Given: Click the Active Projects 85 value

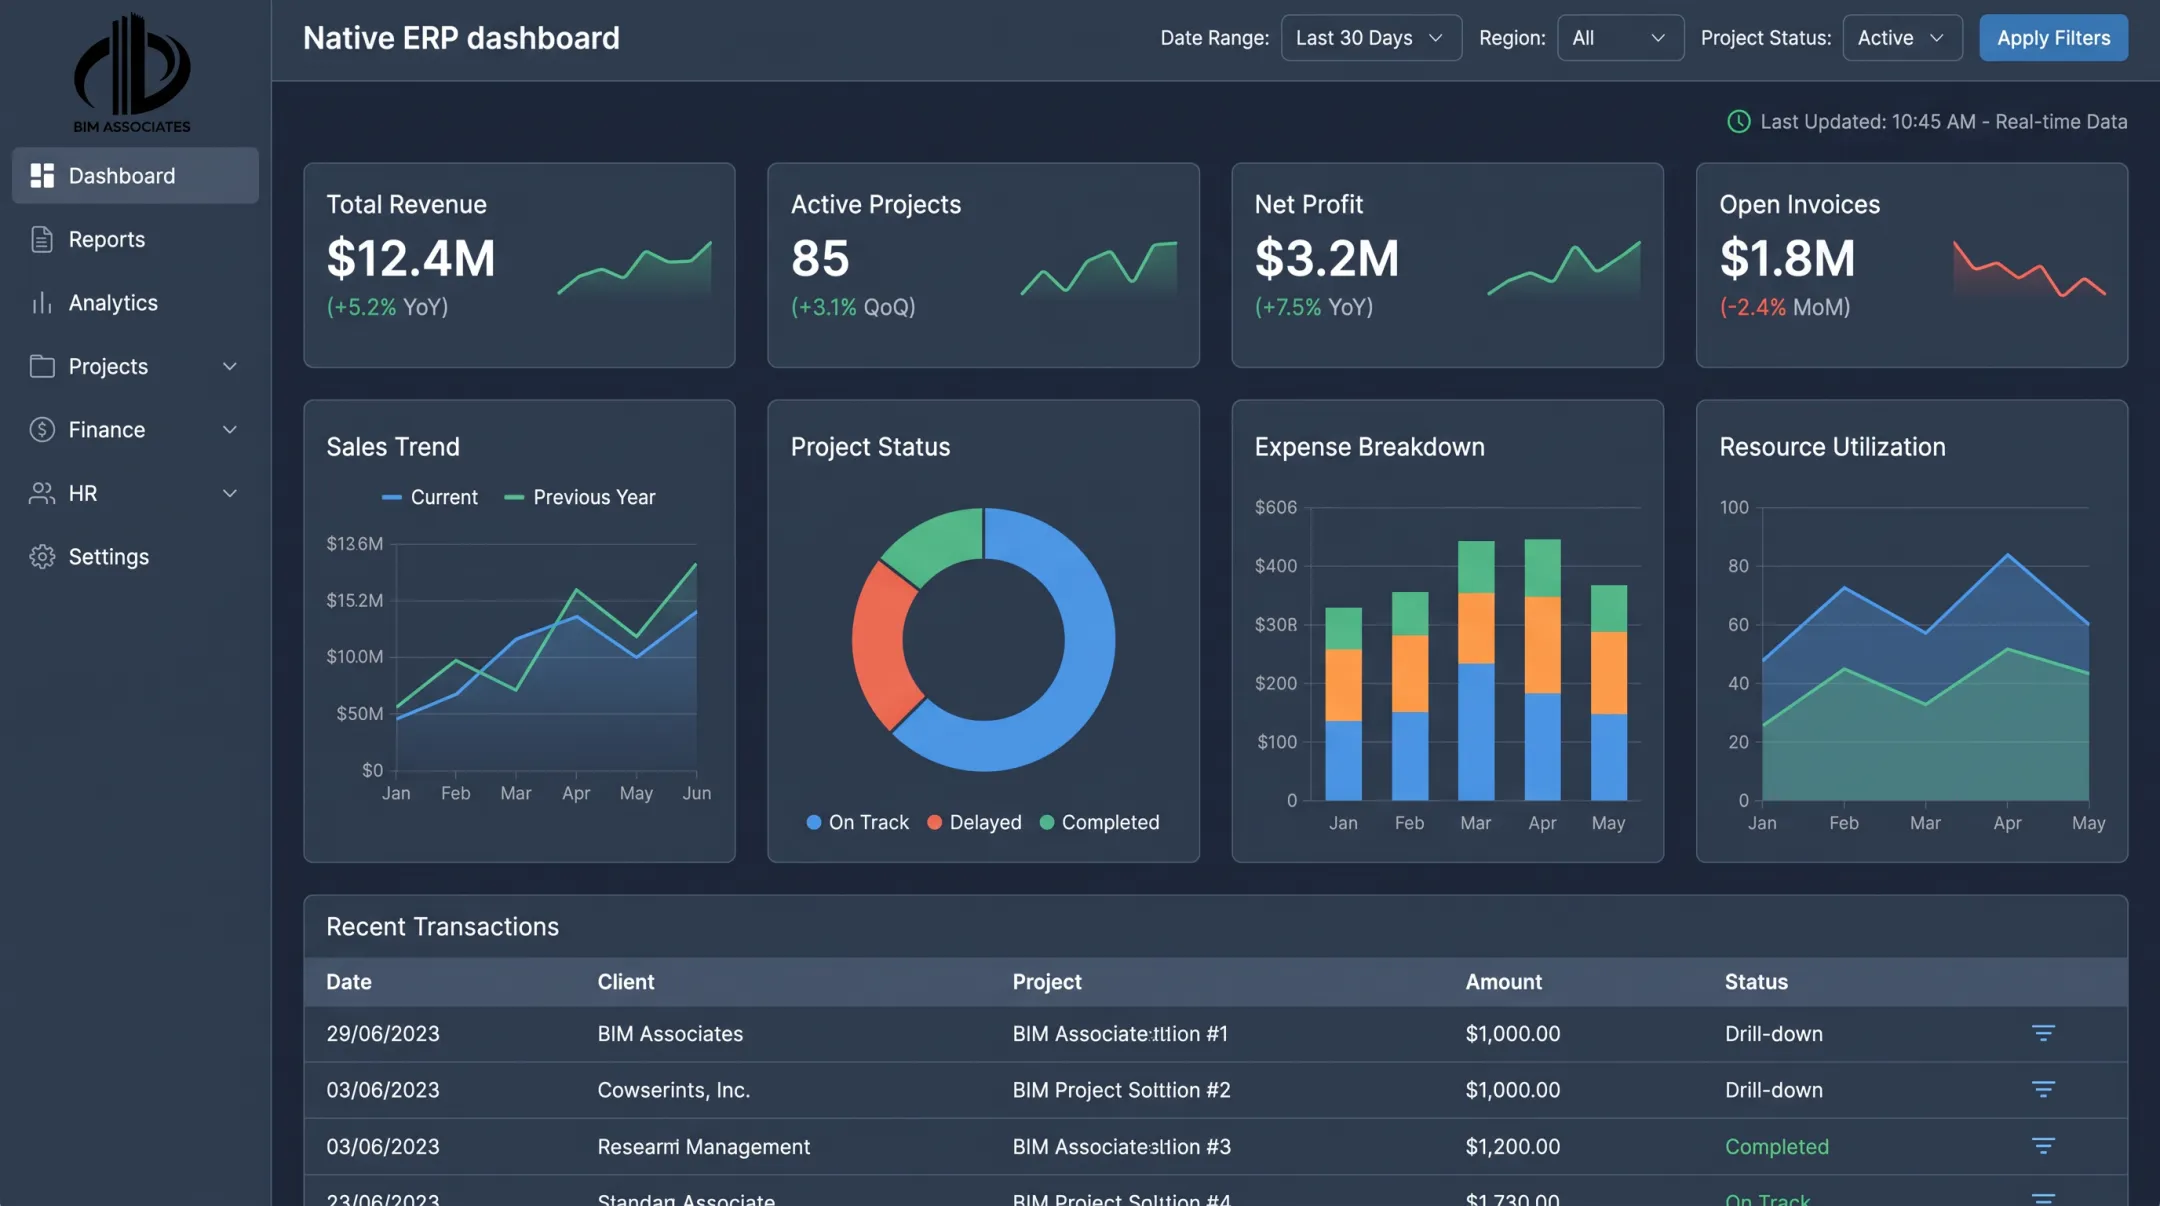Looking at the screenshot, I should pos(820,258).
